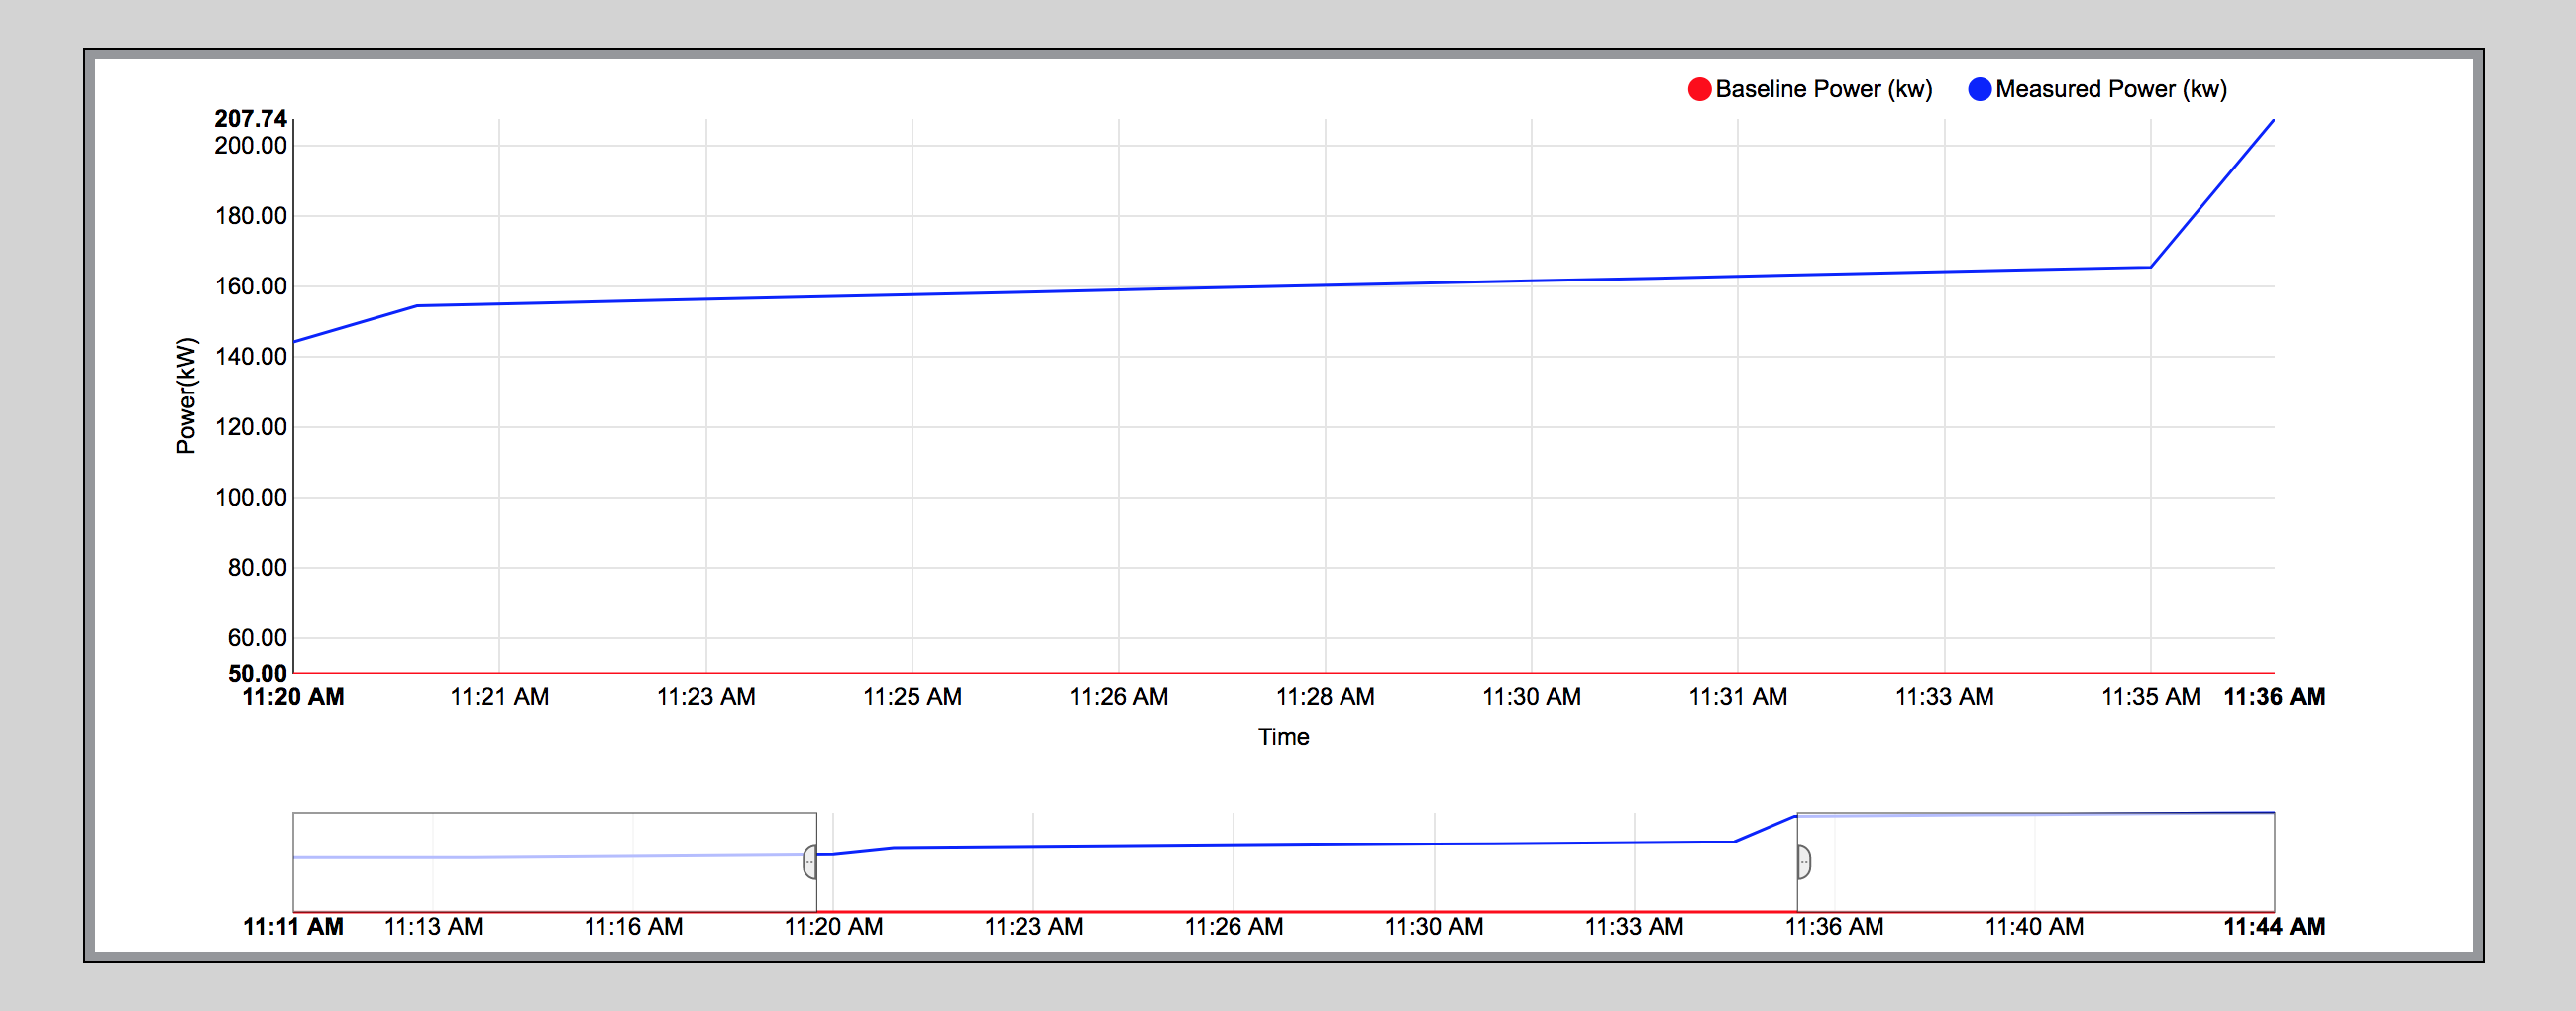Click the 11:40 AM label on overview timeline
2576x1011 pixels.
(2034, 927)
